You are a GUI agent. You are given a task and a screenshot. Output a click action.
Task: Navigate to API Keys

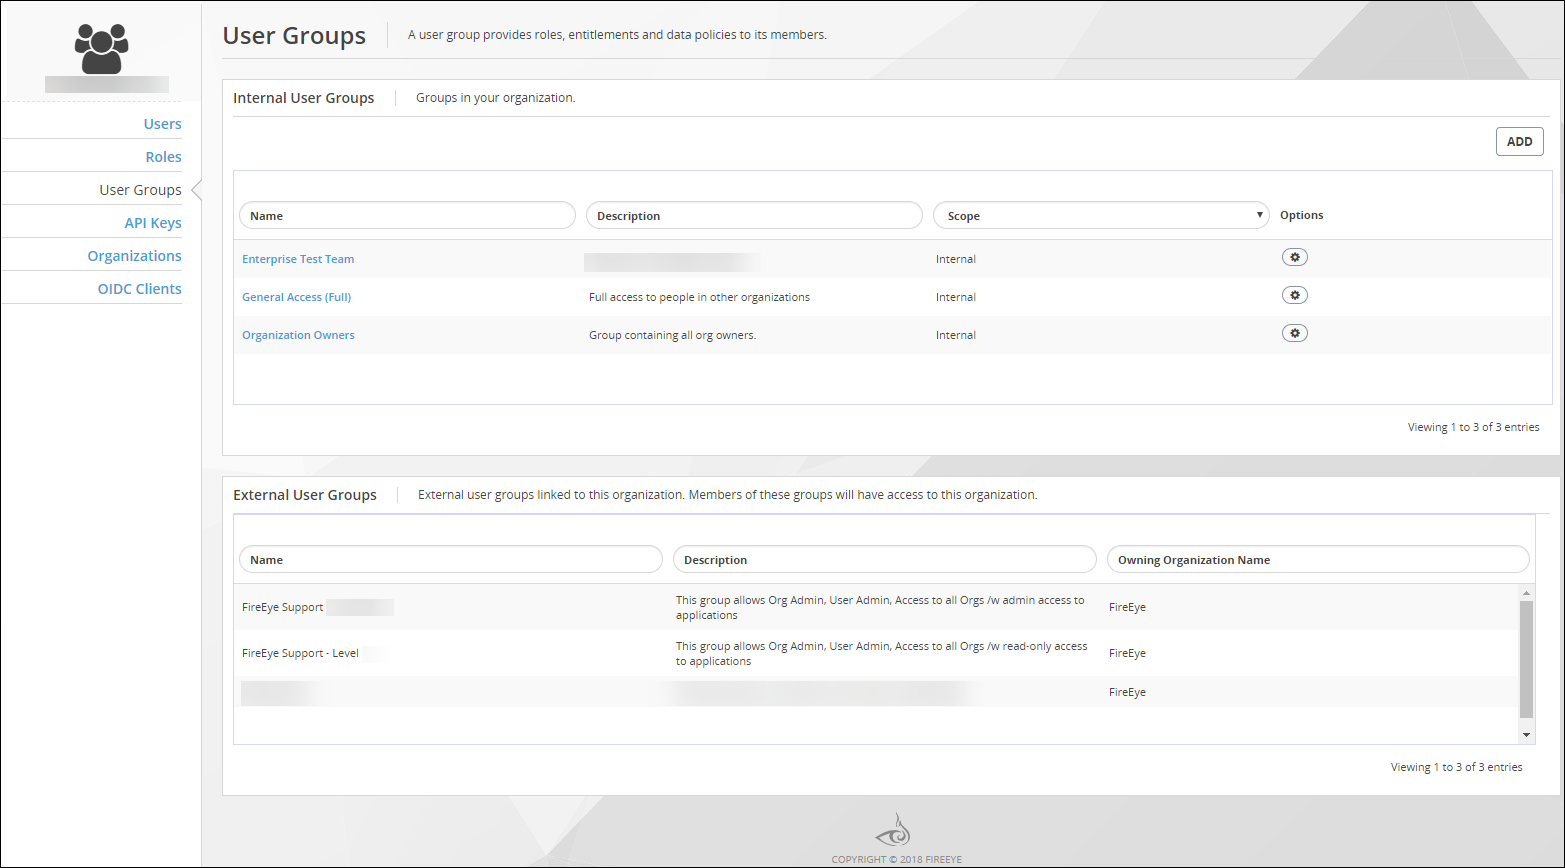pyautogui.click(x=153, y=223)
